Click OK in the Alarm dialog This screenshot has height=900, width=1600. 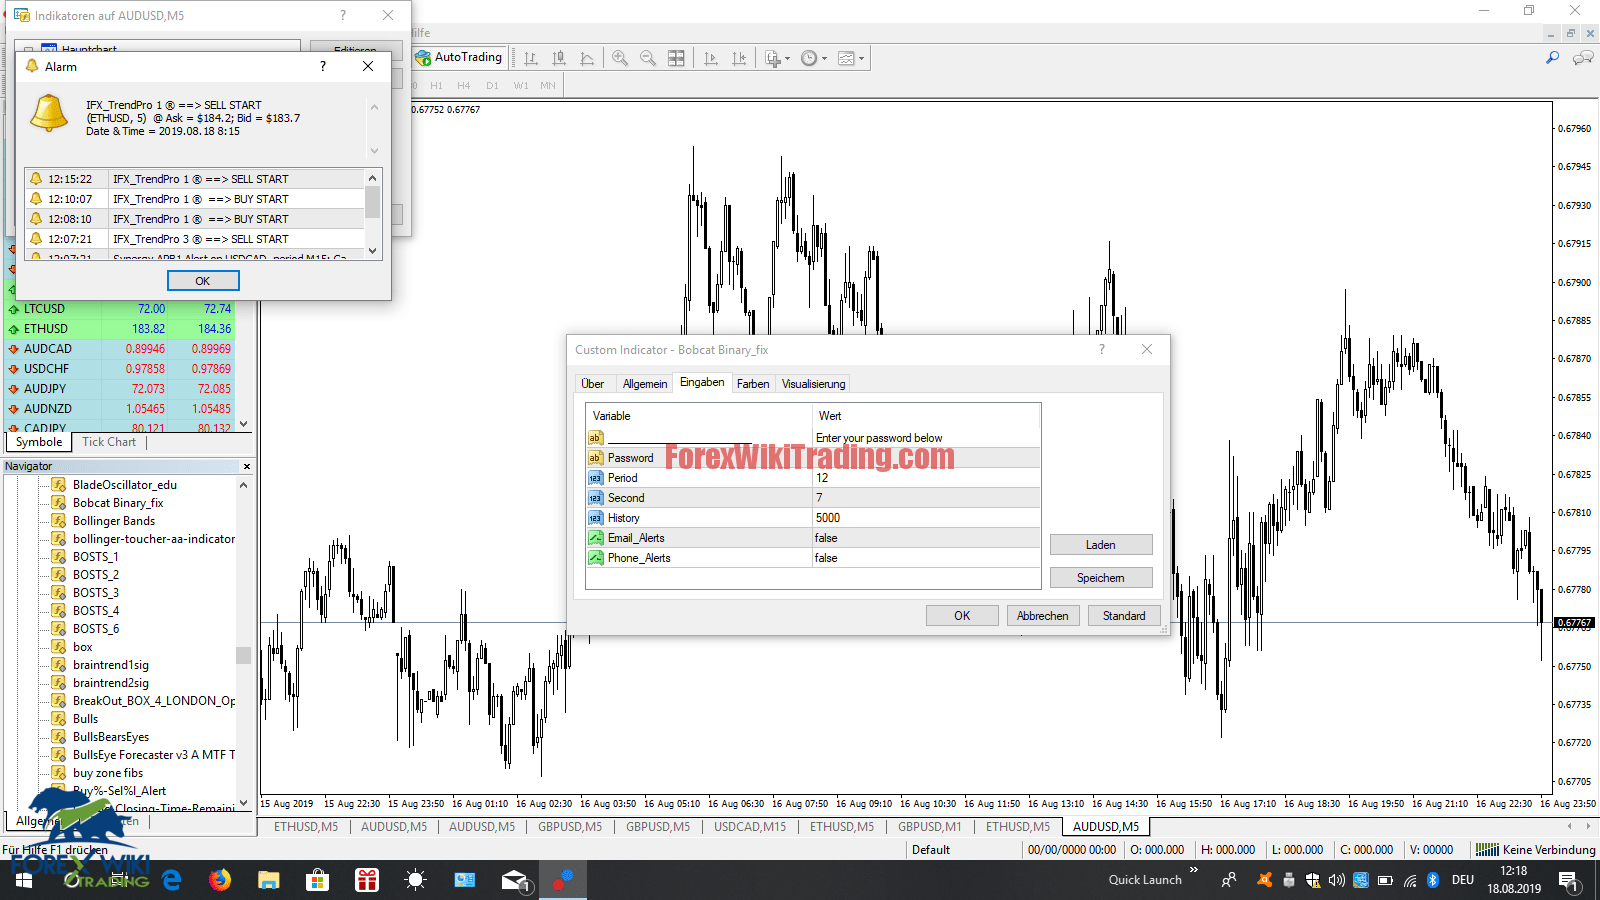203,281
